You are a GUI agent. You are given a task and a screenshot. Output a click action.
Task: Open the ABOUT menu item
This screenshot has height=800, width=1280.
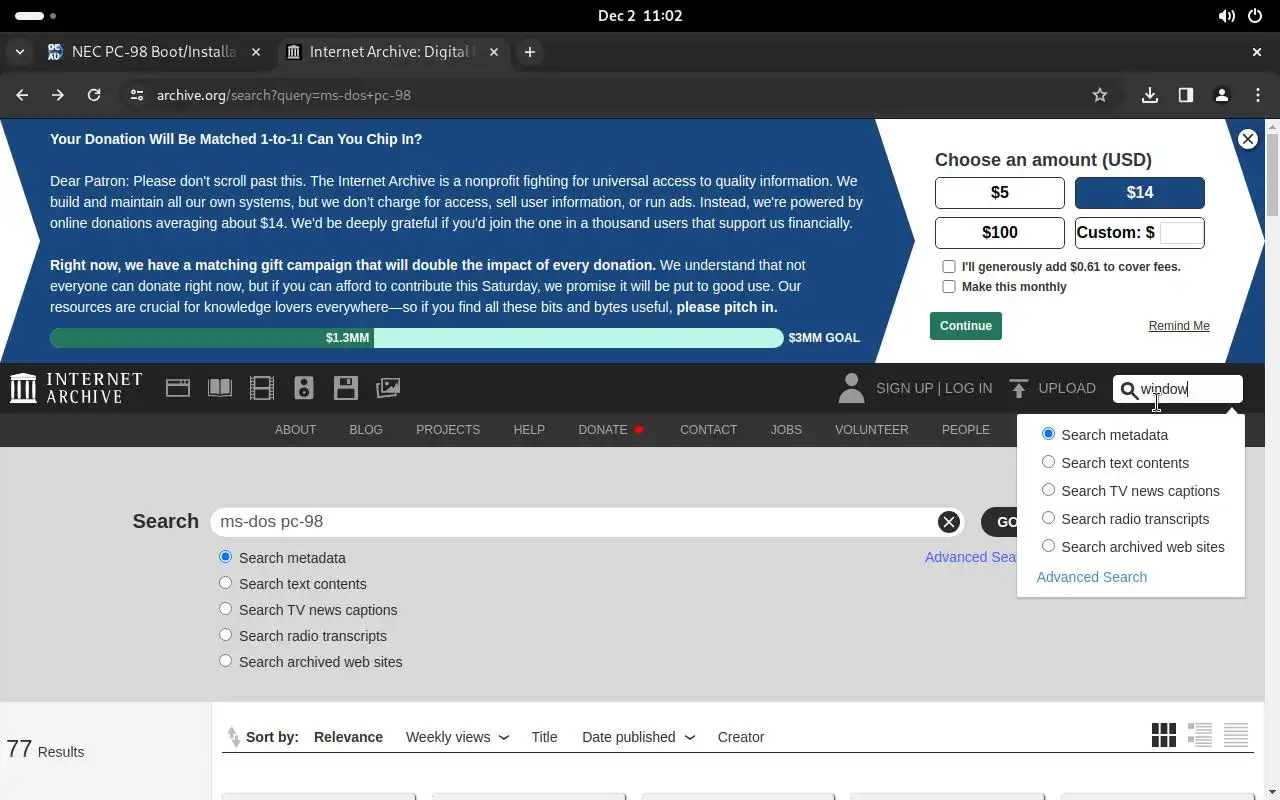[295, 430]
